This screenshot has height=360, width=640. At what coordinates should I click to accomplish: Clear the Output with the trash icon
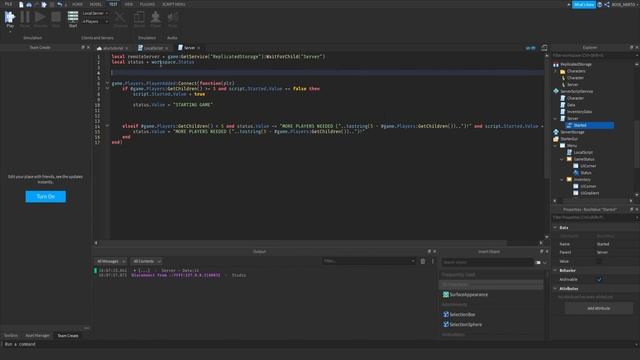coord(423,261)
